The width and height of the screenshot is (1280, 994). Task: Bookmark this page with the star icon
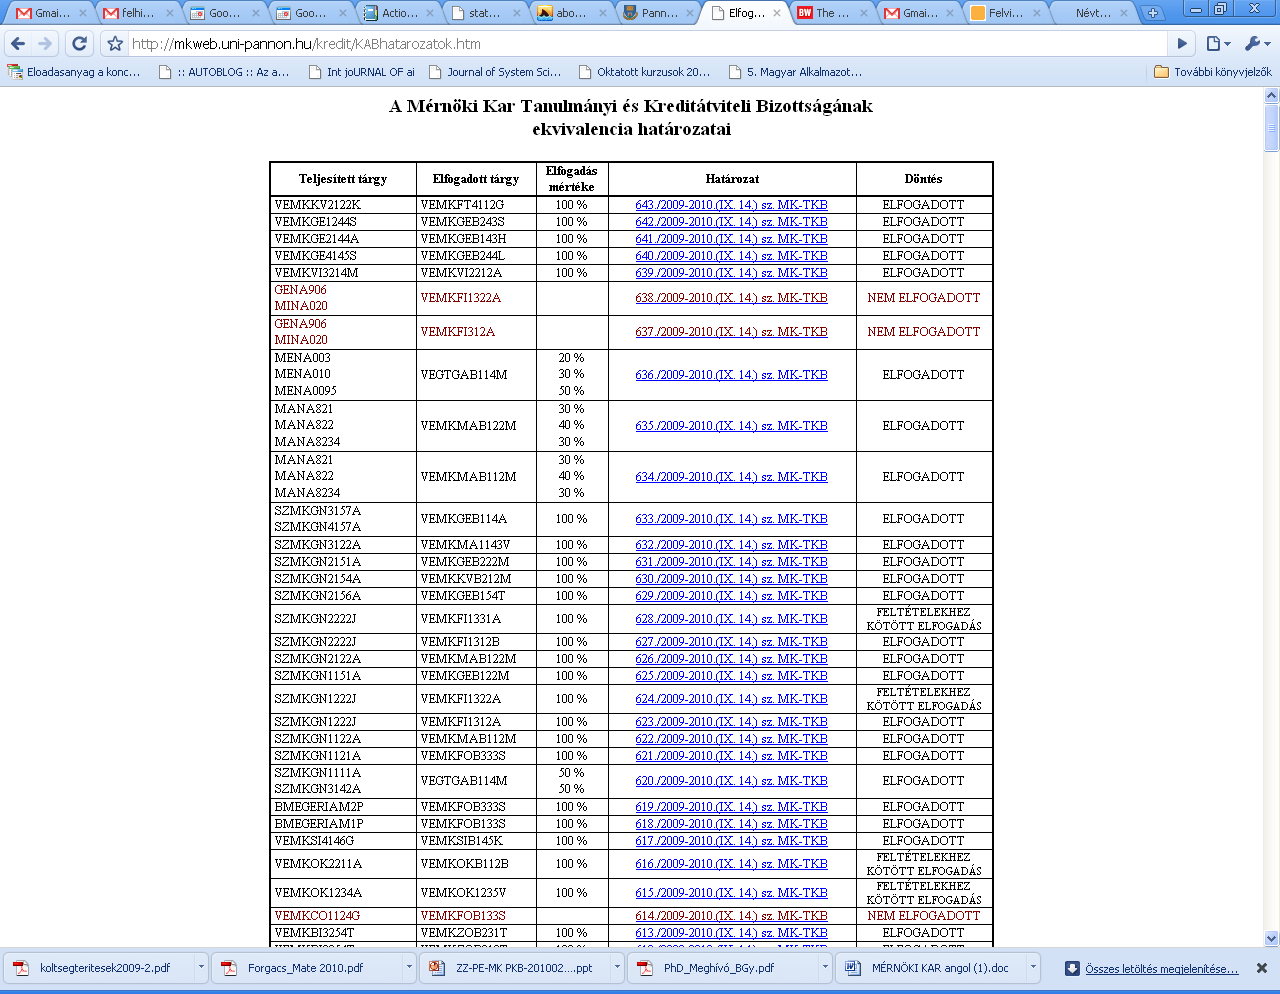tap(115, 44)
